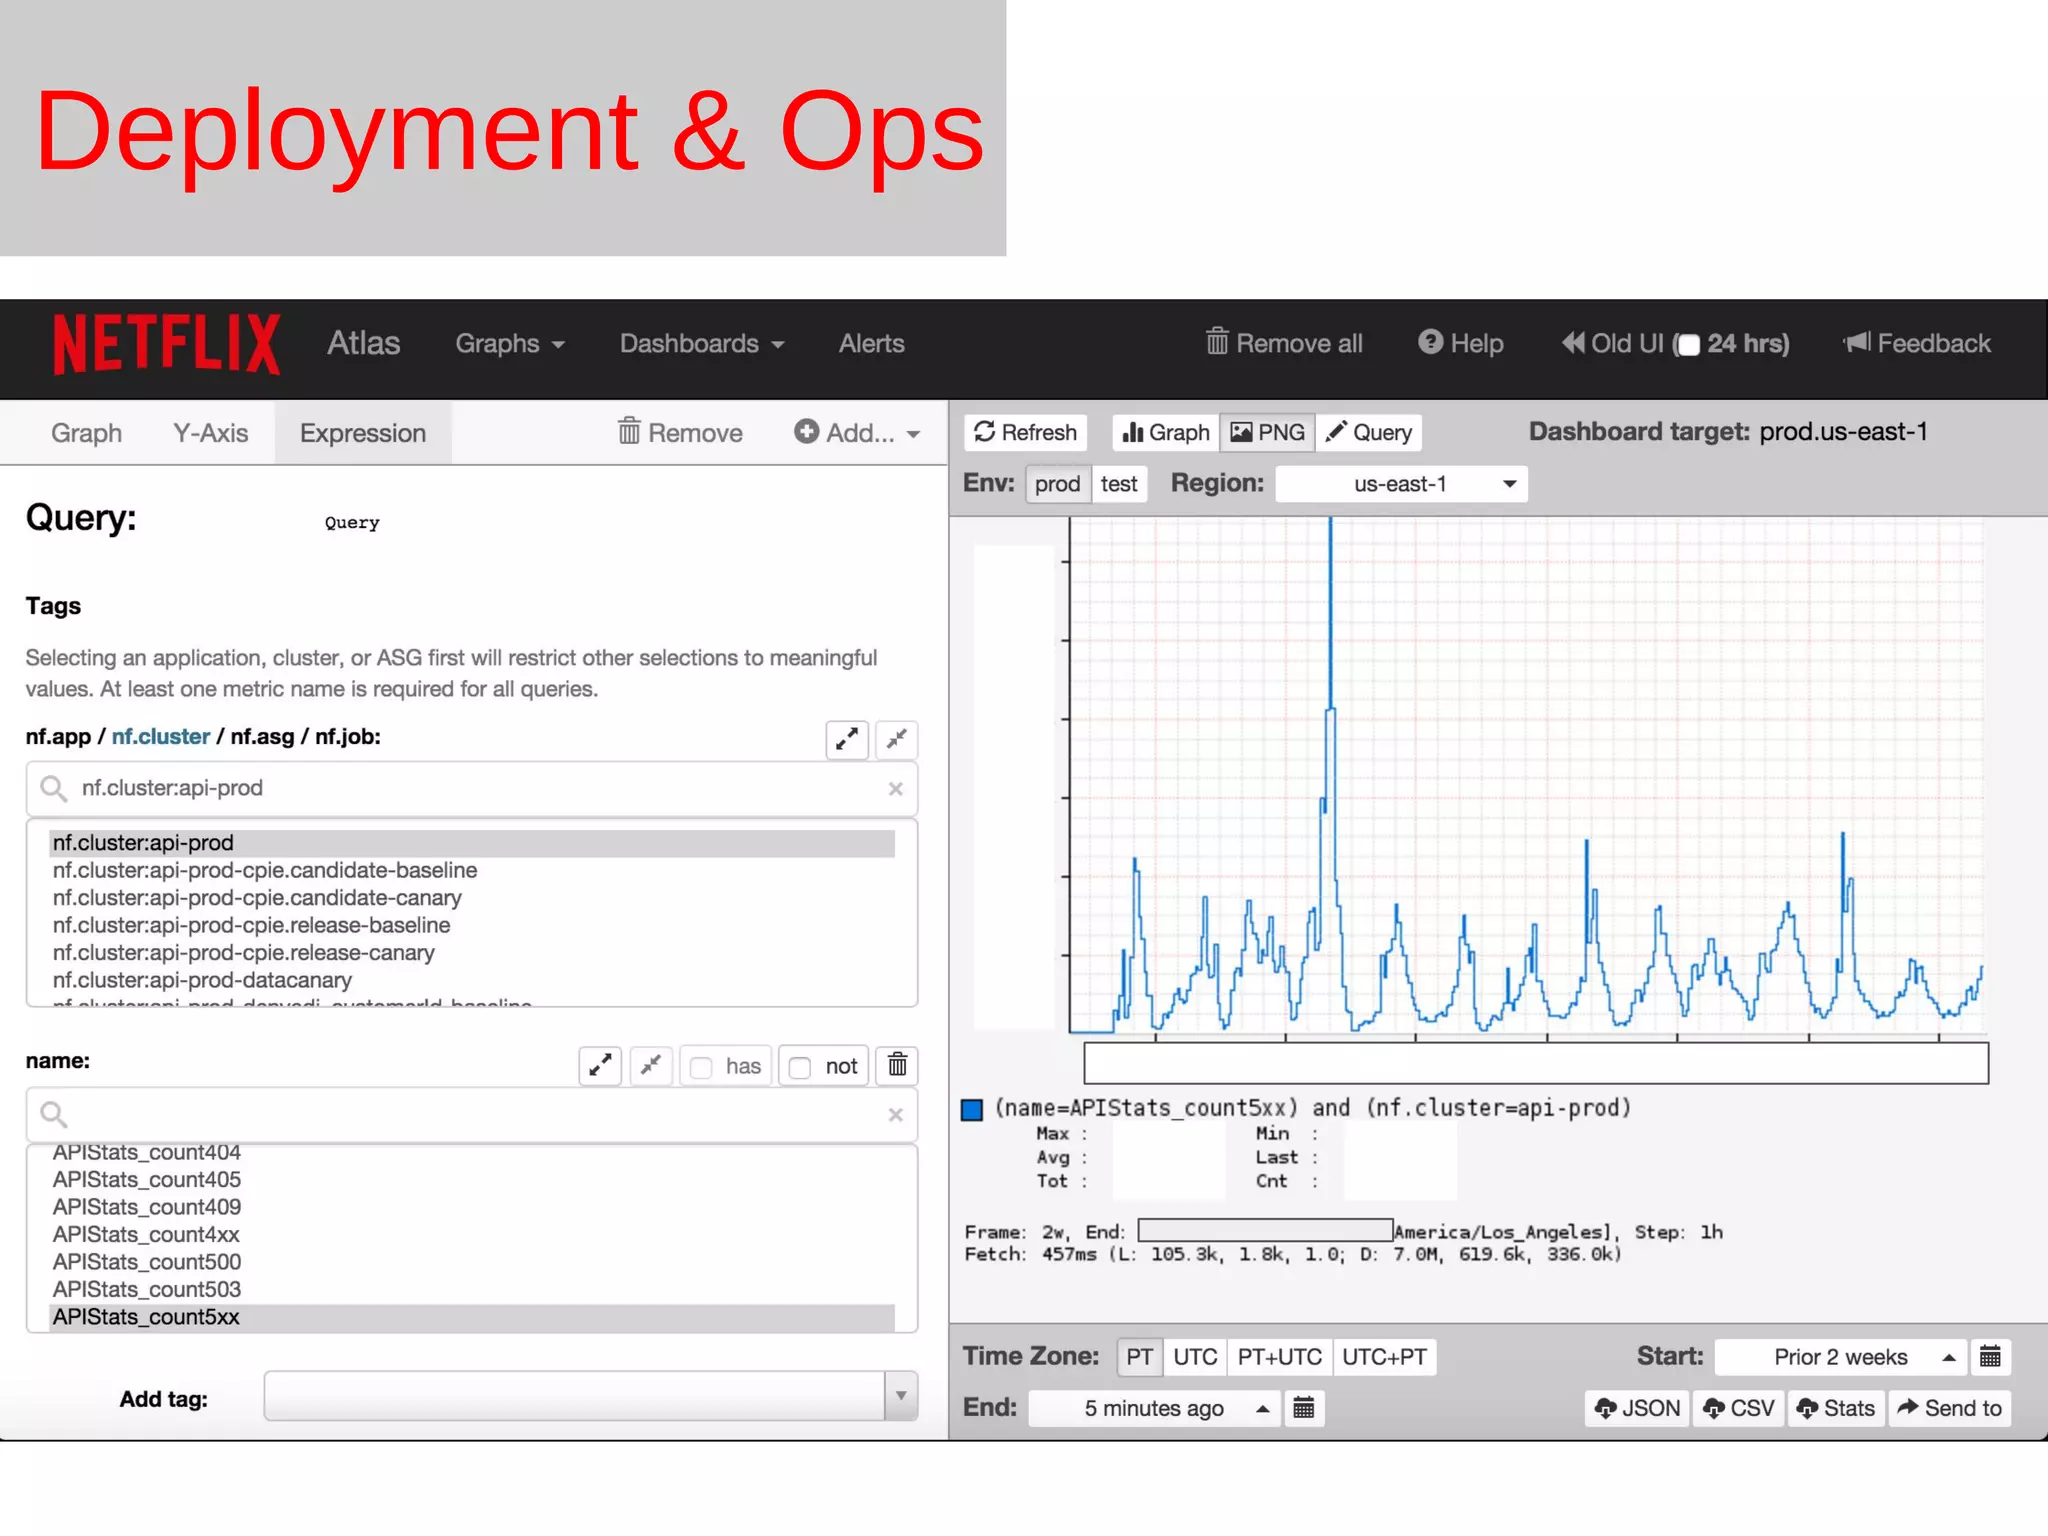
Task: Remove the current expression
Action: 680,433
